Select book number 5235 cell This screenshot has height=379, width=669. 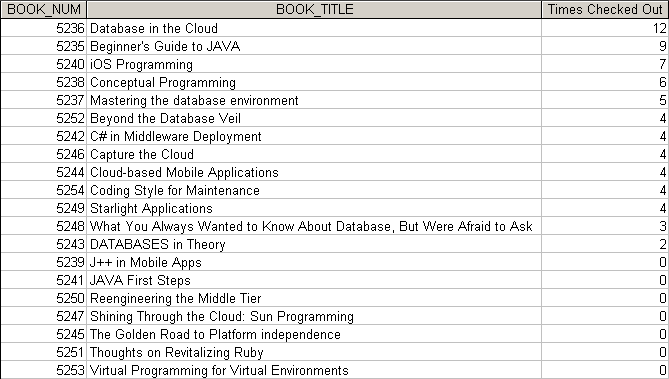44,46
